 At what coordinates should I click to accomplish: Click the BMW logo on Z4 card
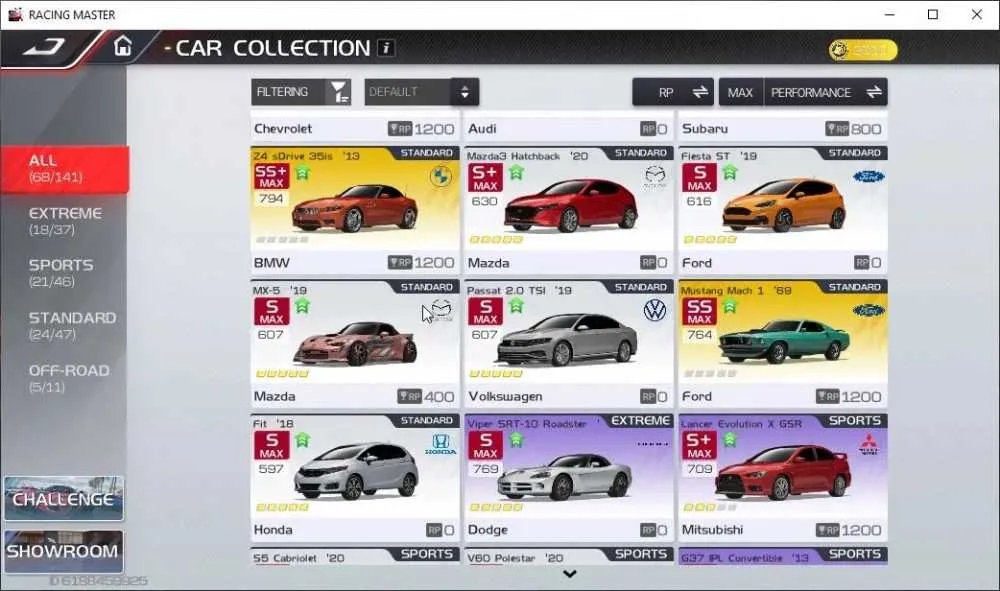coord(440,176)
